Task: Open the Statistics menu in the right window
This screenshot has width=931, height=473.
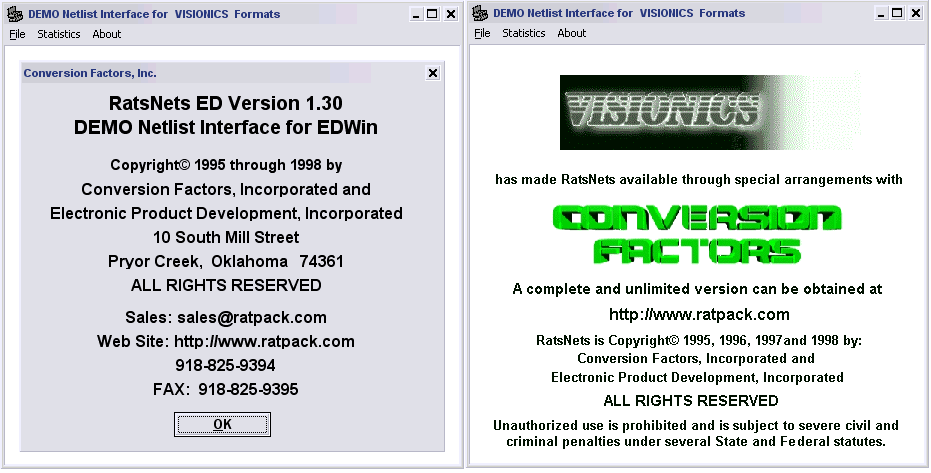Action: [524, 33]
